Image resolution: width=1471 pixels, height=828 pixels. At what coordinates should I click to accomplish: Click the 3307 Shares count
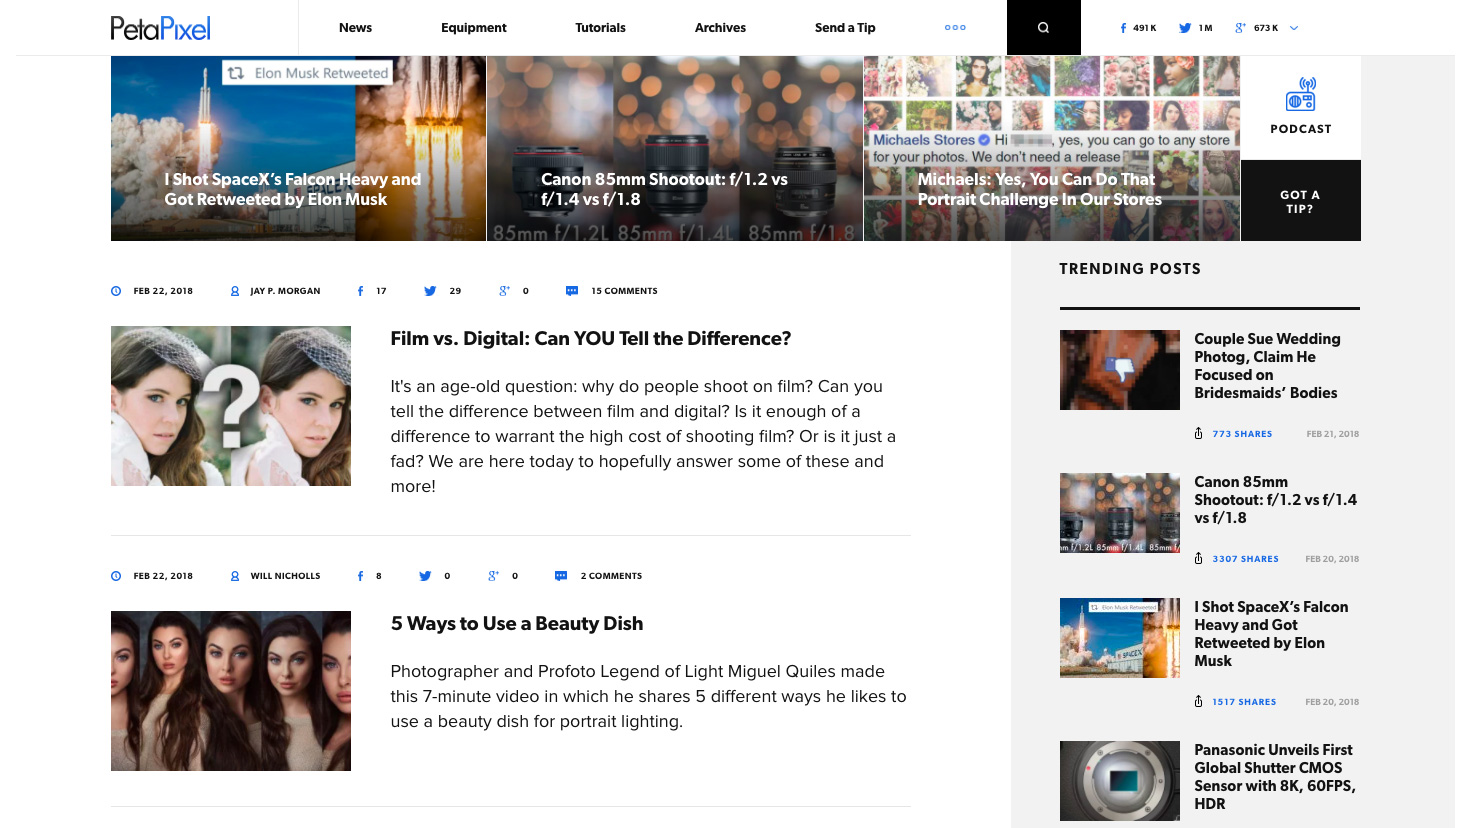(1245, 559)
